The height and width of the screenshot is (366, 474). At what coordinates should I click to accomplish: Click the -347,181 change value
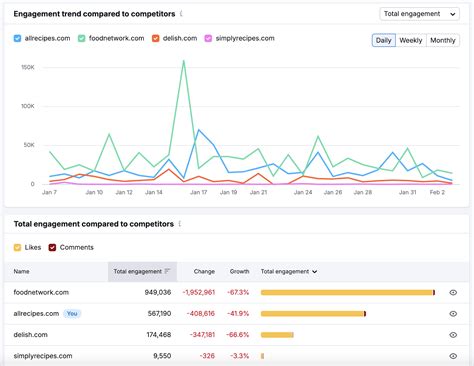tap(202, 335)
